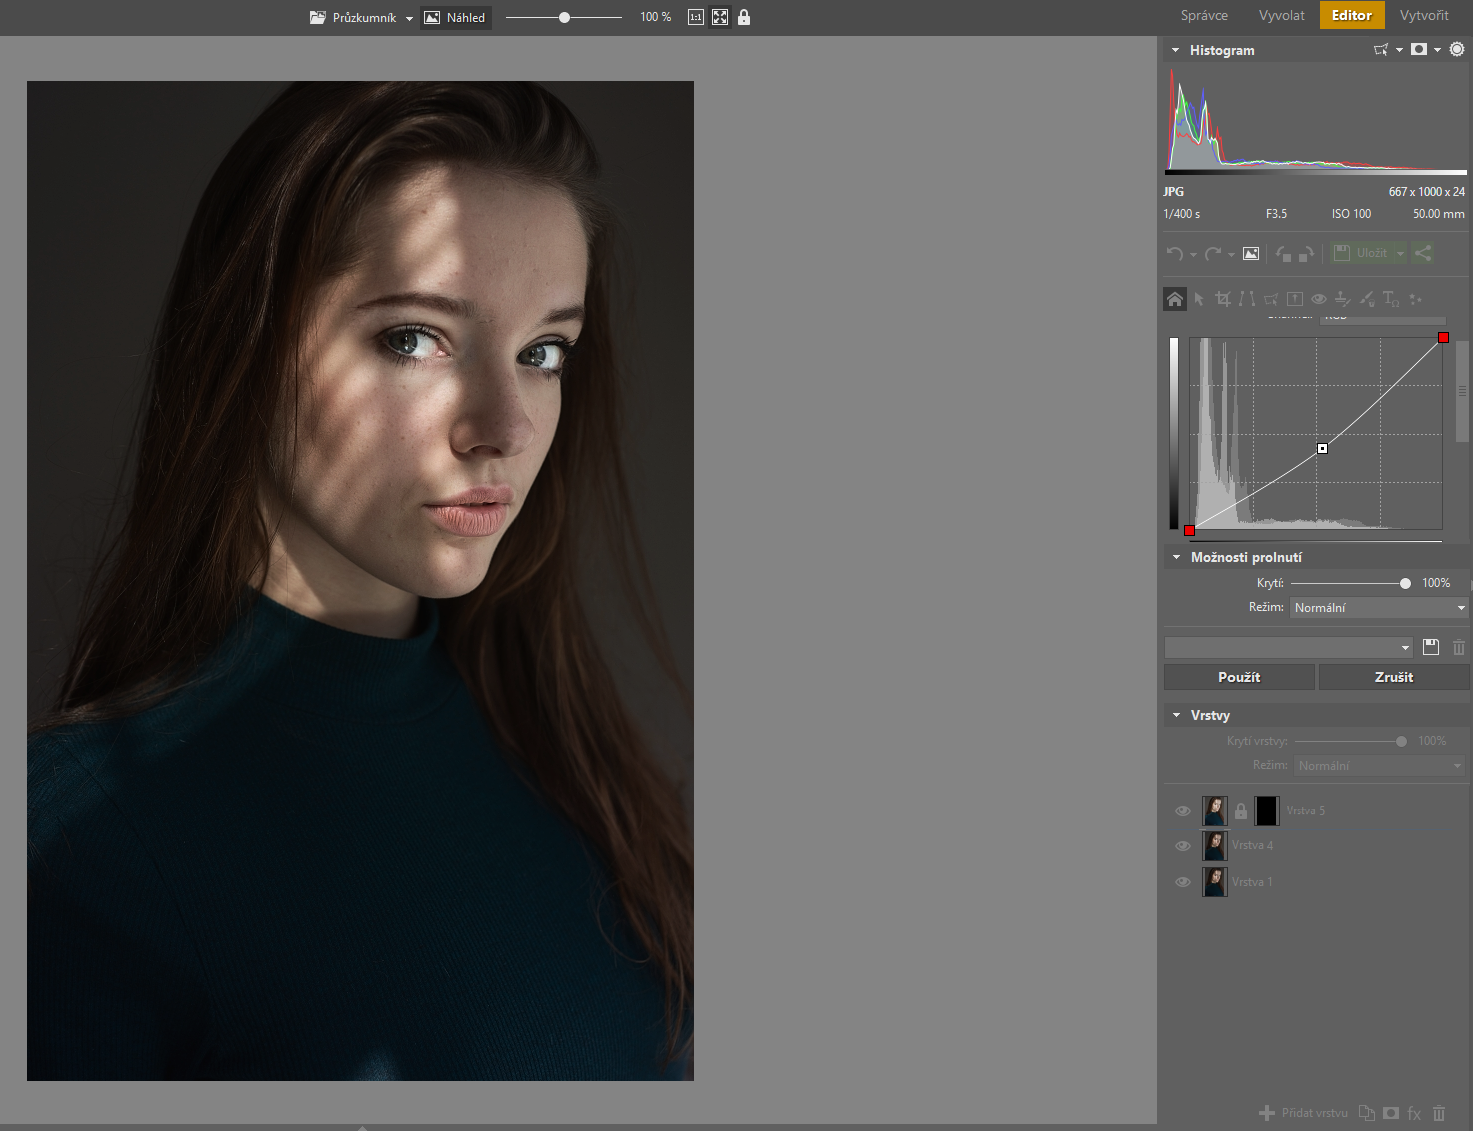This screenshot has width=1473, height=1131.
Task: Select the clone stamp retouching tool
Action: point(1343,299)
